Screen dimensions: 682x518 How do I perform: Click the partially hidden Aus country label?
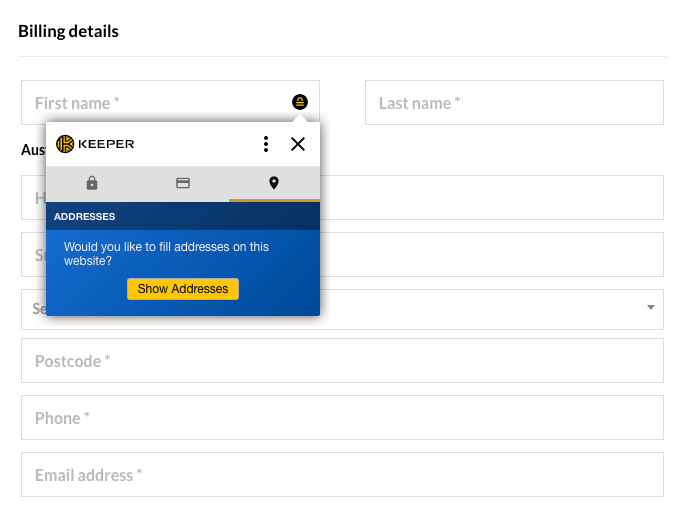click(x=33, y=150)
